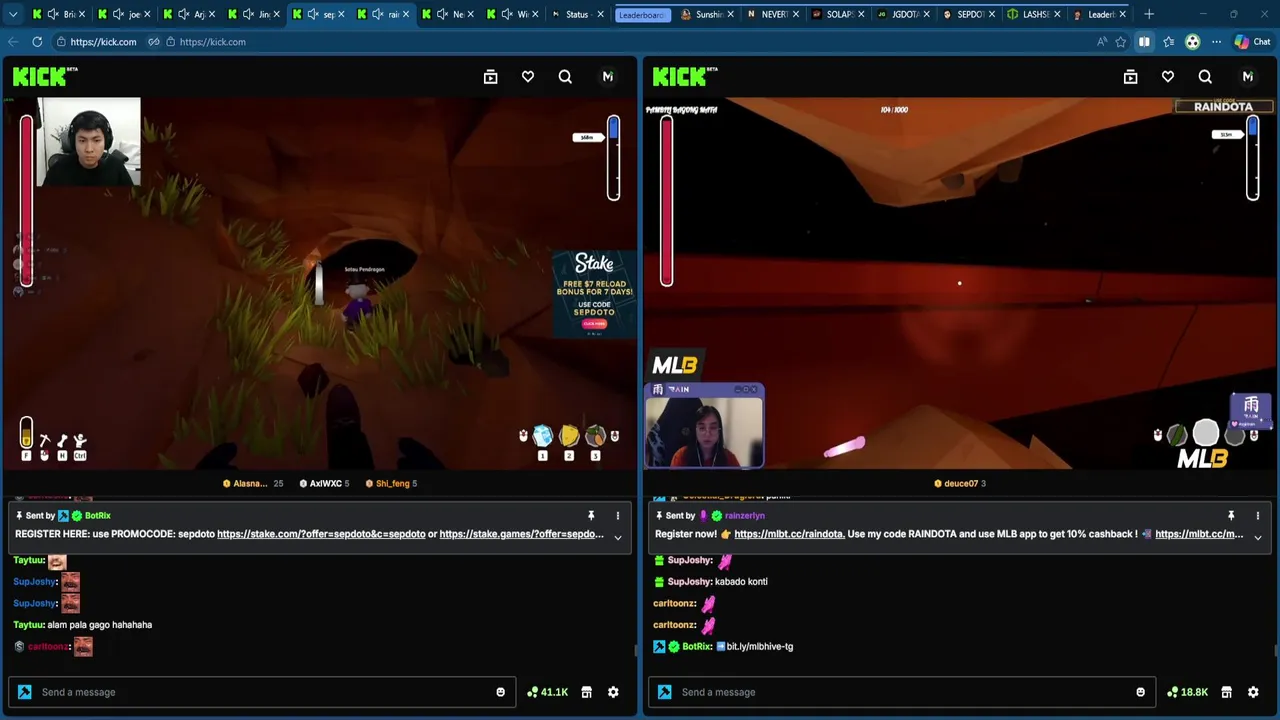The height and width of the screenshot is (720, 1280).
Task: Select the highlighted Leaderboard tab group
Action: point(641,14)
